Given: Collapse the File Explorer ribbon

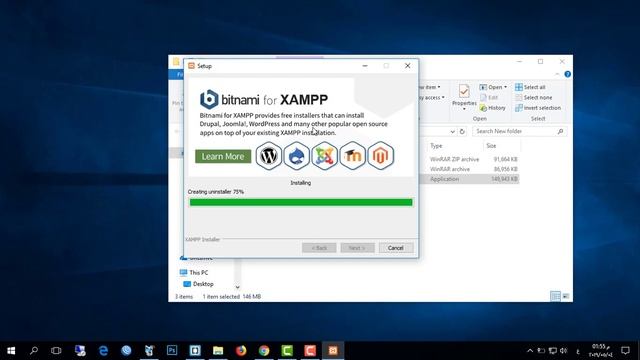Looking at the screenshot, I should (557, 74).
